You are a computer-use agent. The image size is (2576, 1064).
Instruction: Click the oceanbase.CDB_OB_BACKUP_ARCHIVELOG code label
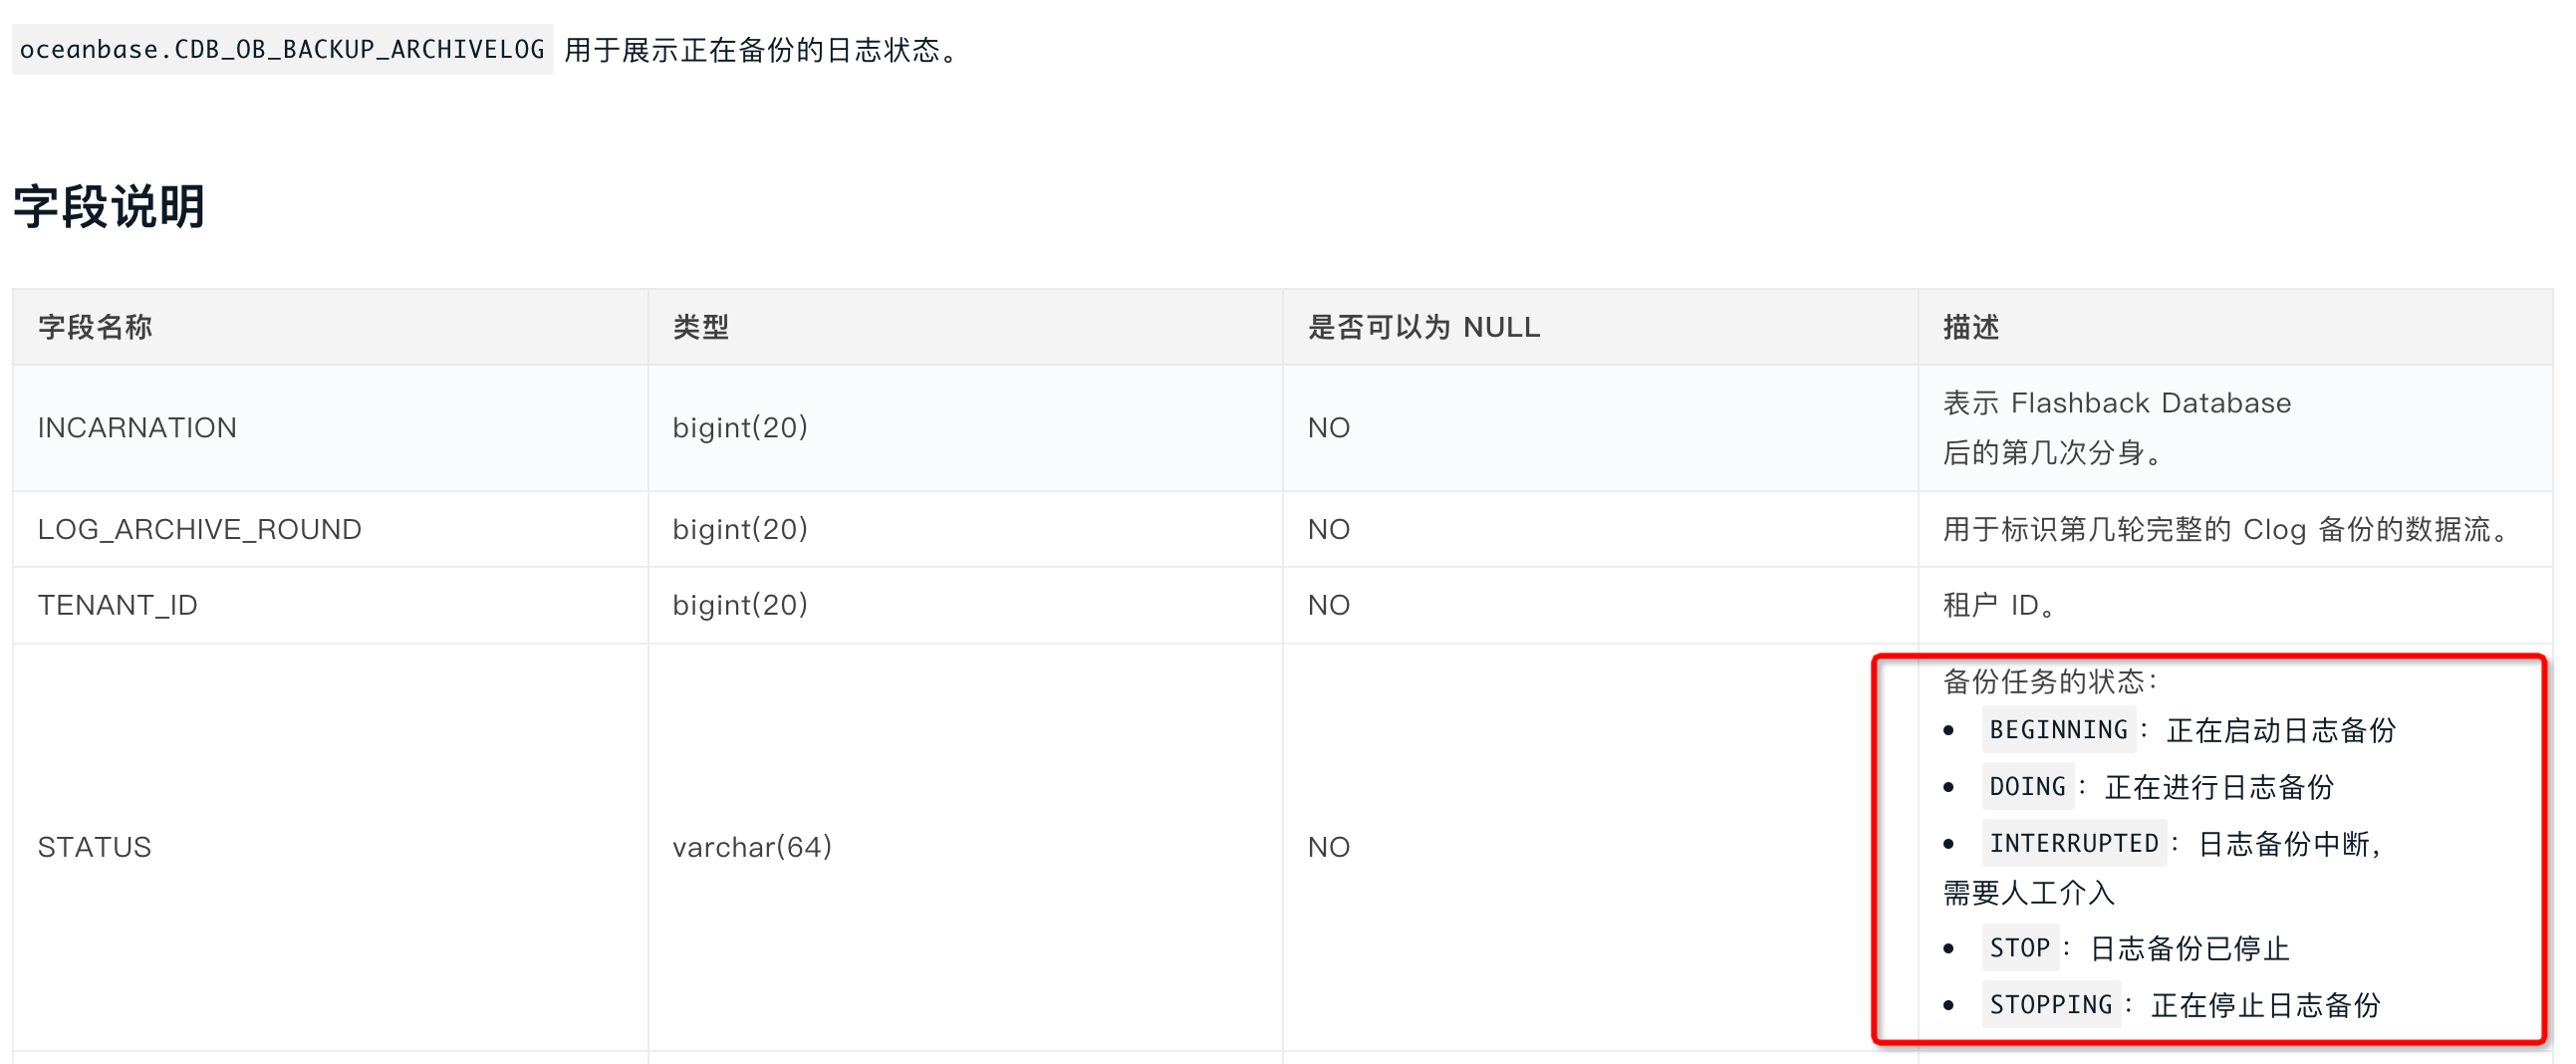tap(282, 49)
